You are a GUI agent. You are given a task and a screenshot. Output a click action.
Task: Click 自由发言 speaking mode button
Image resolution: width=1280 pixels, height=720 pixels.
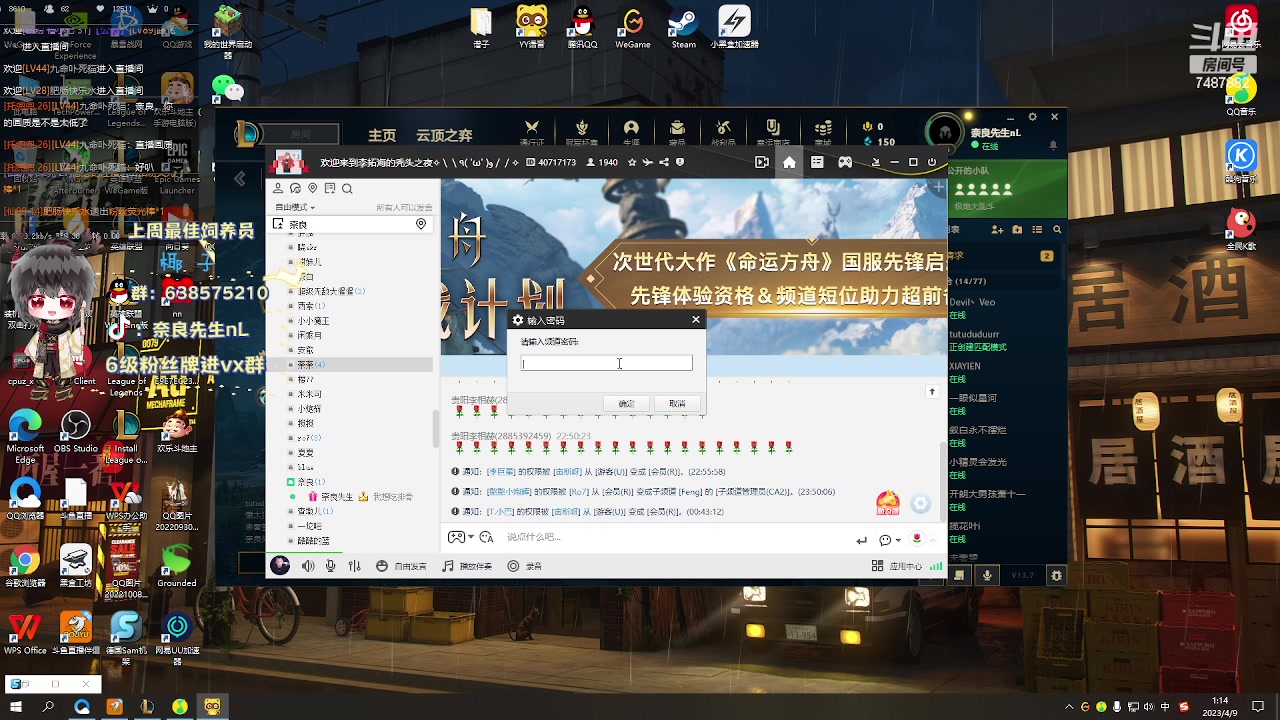[402, 566]
